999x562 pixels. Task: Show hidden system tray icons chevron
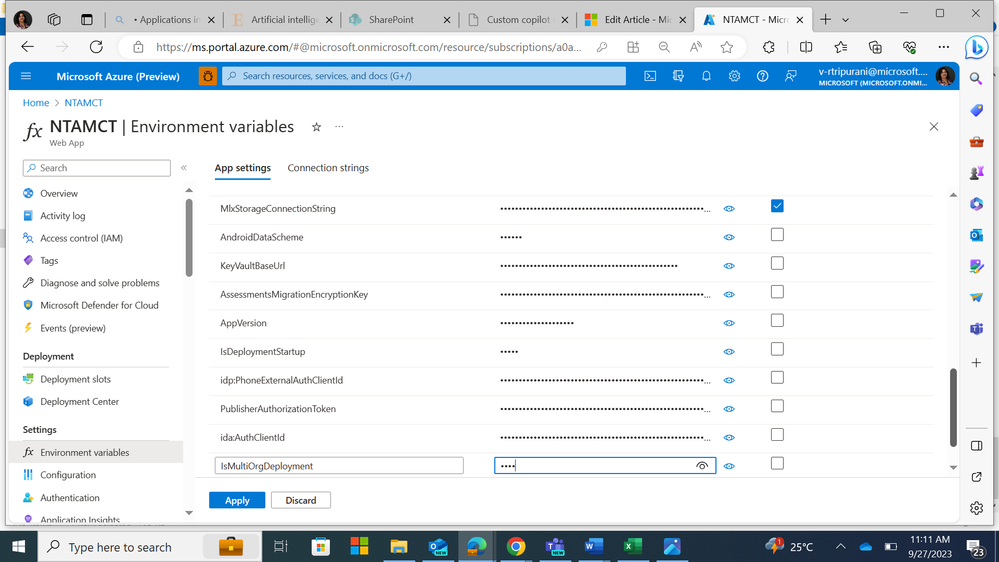[x=840, y=546]
